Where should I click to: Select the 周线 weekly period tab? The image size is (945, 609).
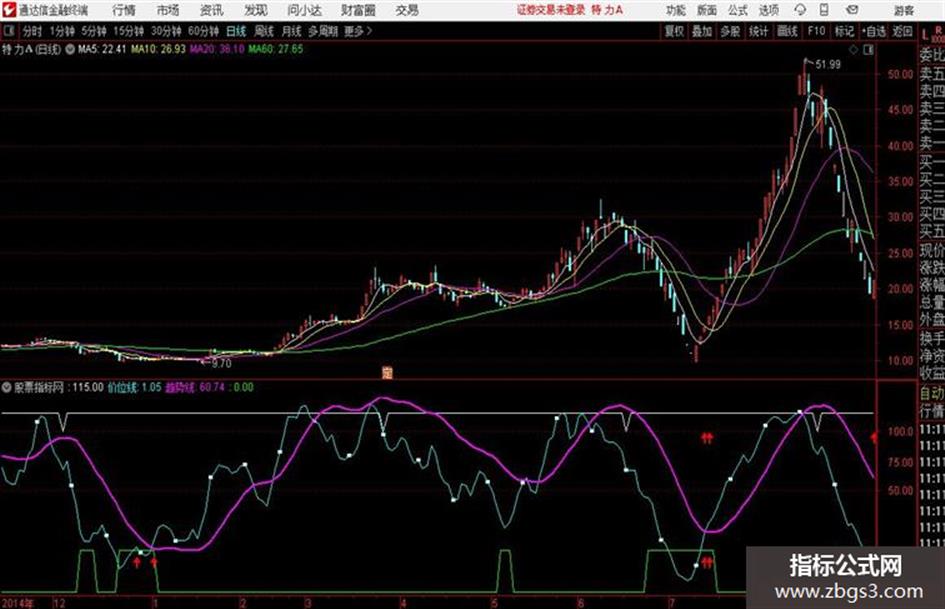(264, 31)
